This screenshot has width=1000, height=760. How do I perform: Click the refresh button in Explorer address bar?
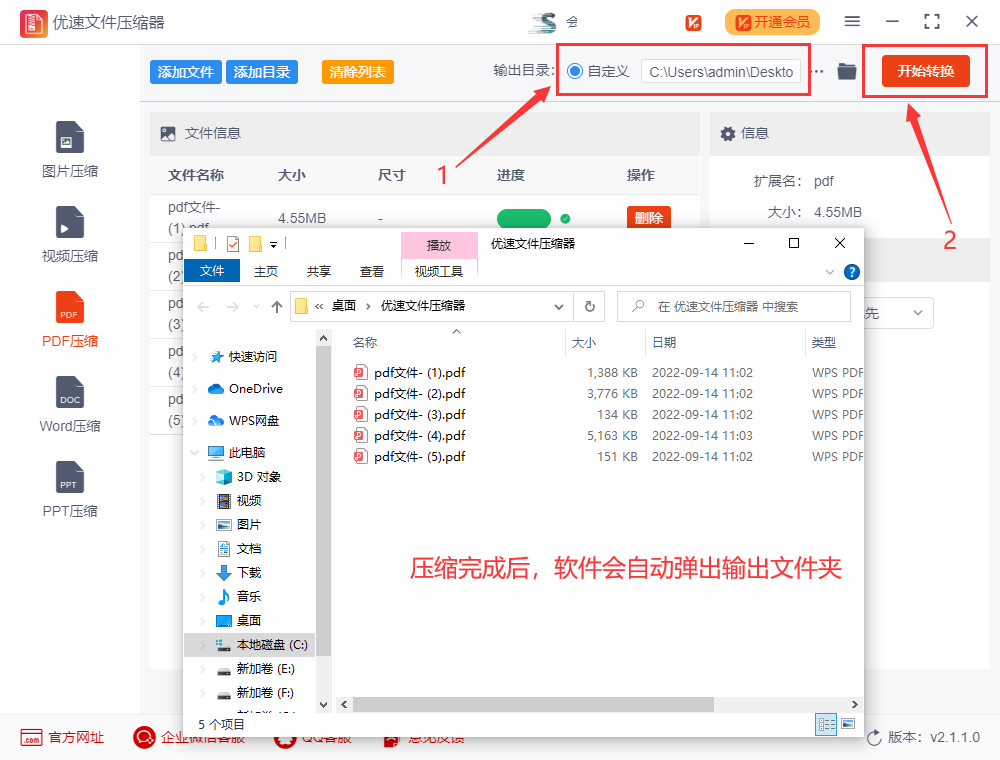[590, 307]
